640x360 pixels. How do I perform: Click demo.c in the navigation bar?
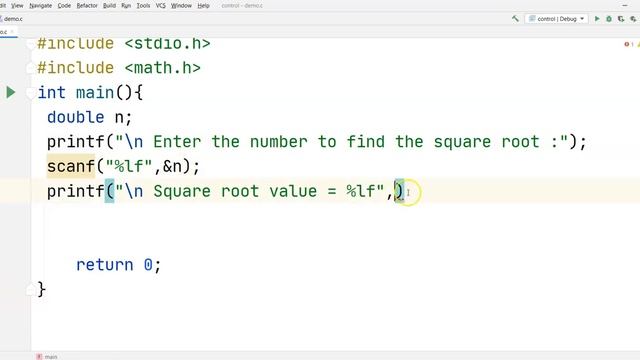pos(12,19)
